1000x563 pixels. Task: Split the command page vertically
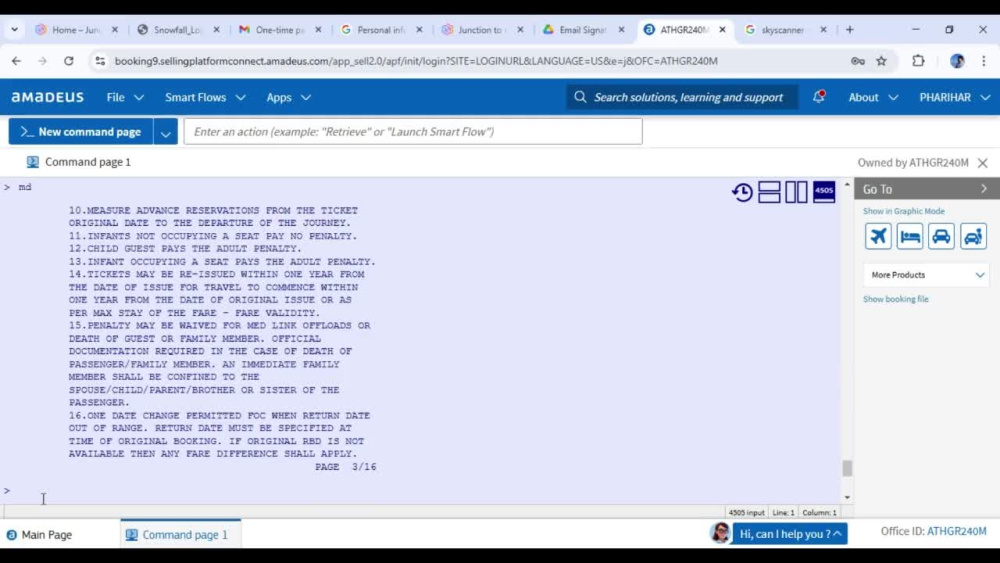pyautogui.click(x=796, y=192)
